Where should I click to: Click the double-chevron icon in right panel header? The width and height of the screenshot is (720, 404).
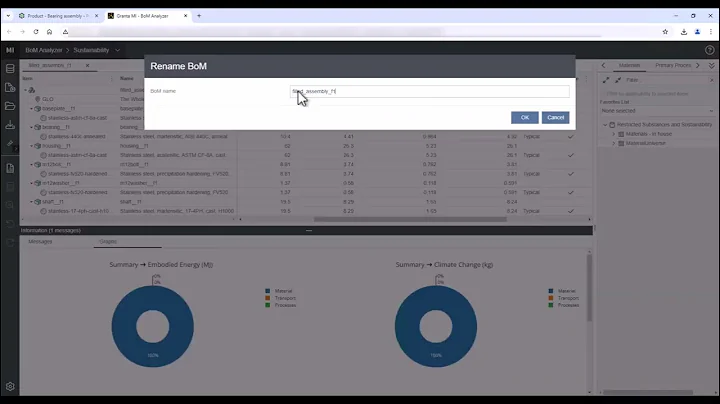coord(711,65)
